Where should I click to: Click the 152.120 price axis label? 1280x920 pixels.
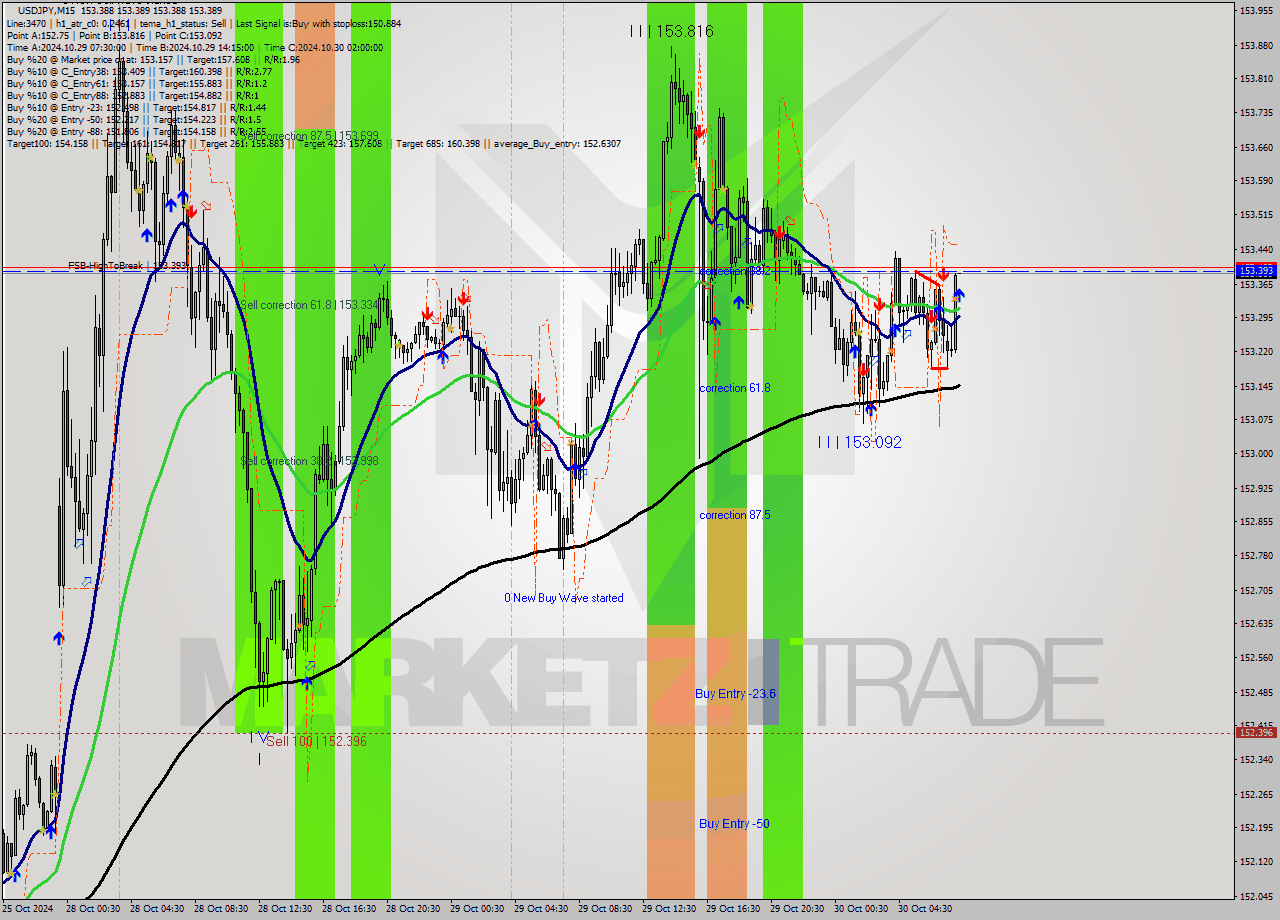point(1256,861)
